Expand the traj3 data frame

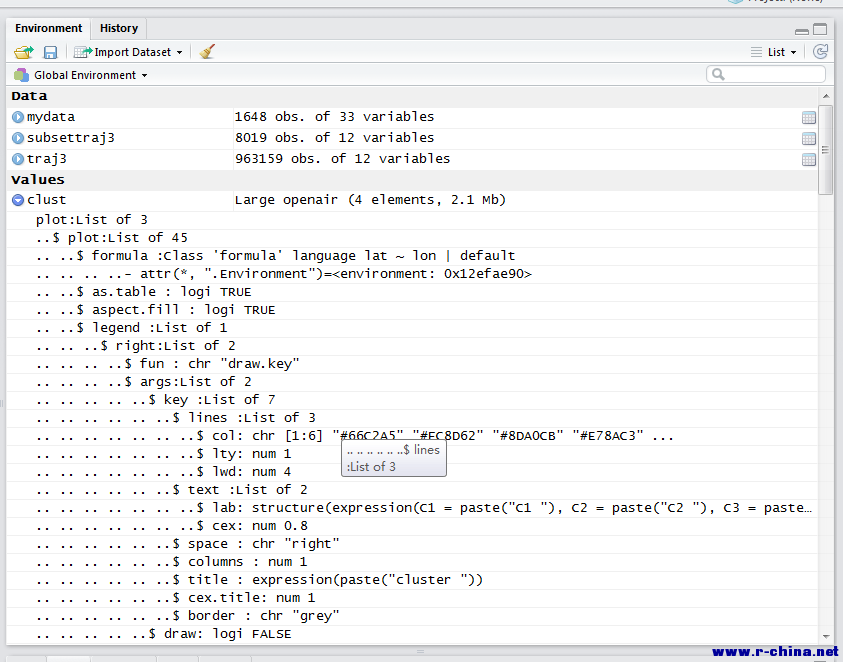pos(18,159)
